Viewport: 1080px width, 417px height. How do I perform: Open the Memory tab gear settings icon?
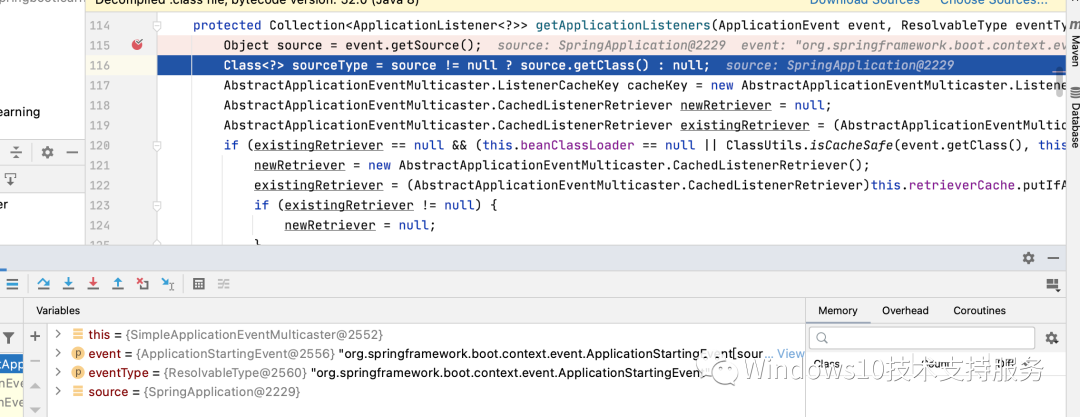click(x=1051, y=338)
